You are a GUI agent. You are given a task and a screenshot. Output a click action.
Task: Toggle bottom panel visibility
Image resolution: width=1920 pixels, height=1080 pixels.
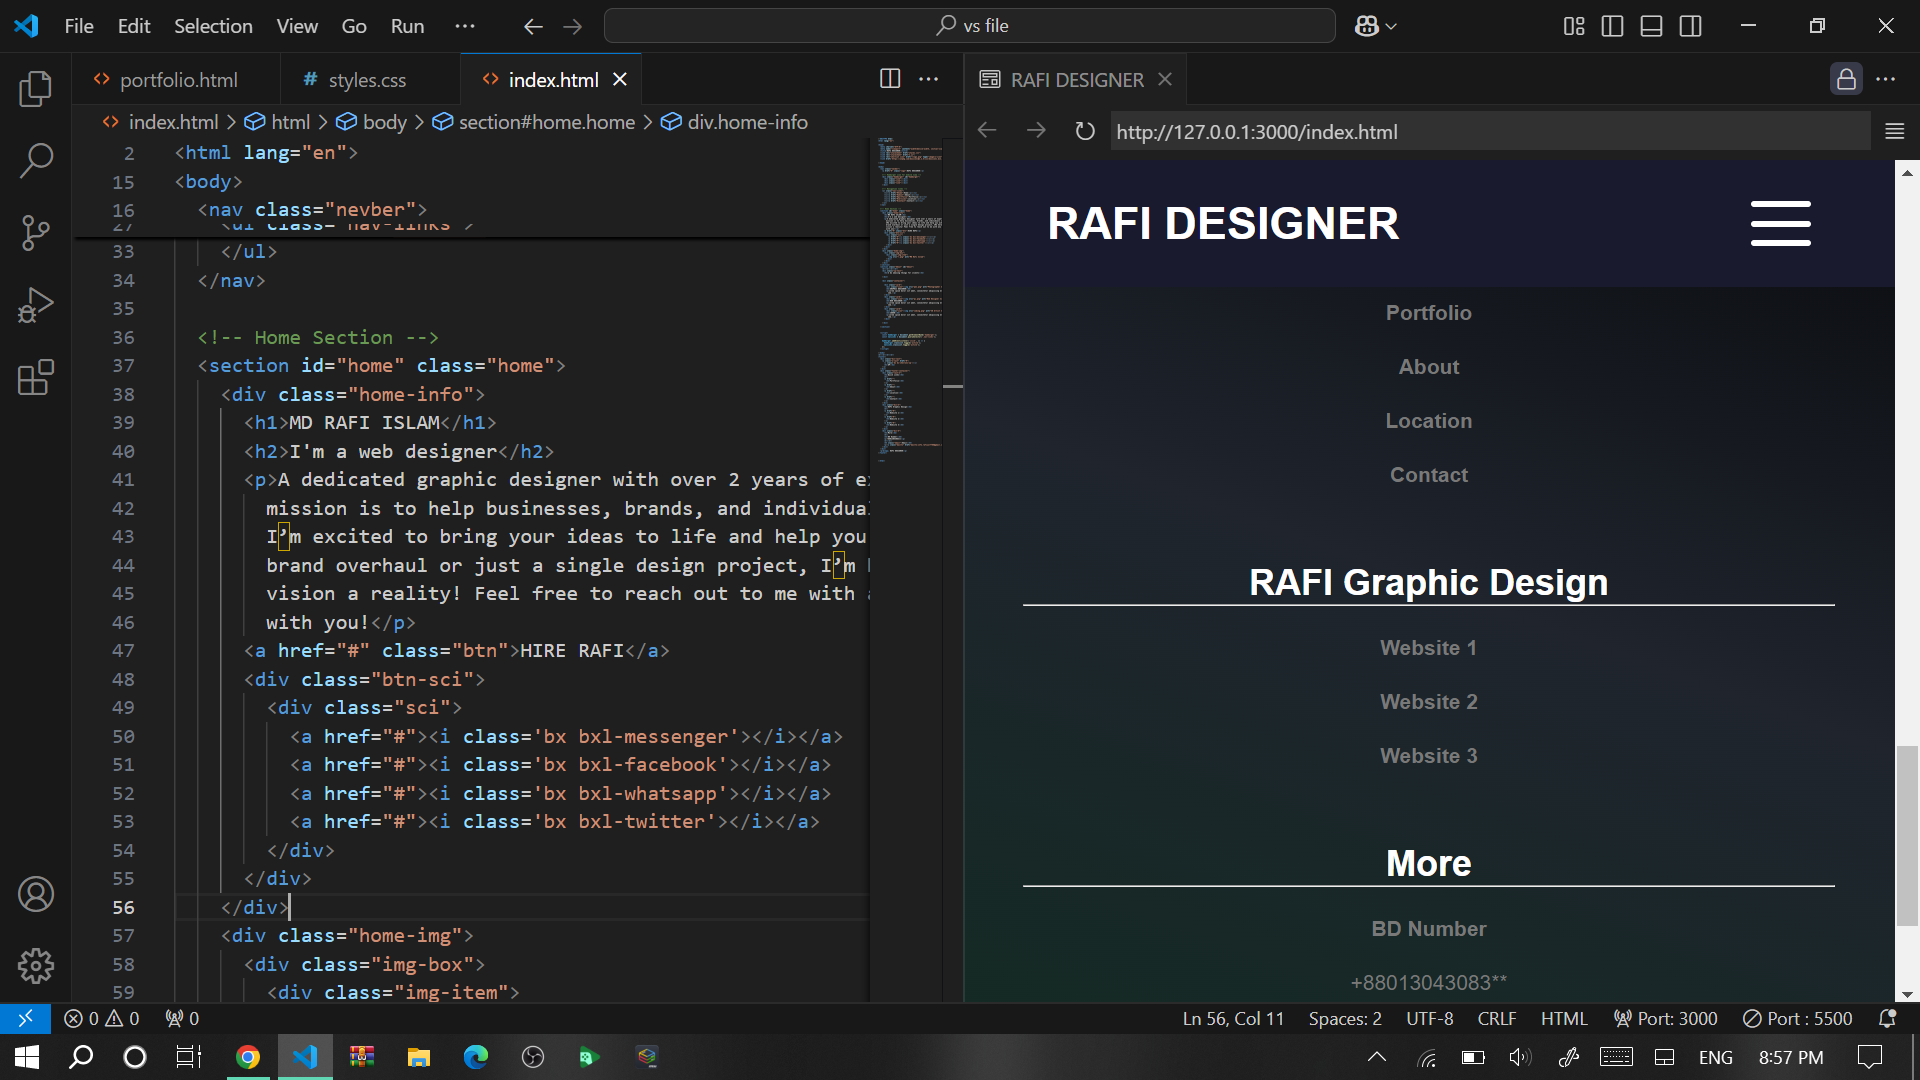1652,26
